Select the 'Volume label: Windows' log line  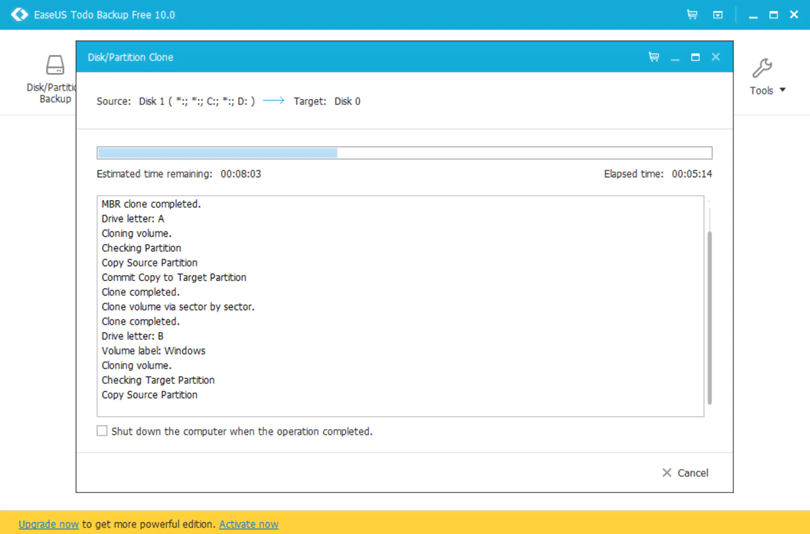click(153, 351)
